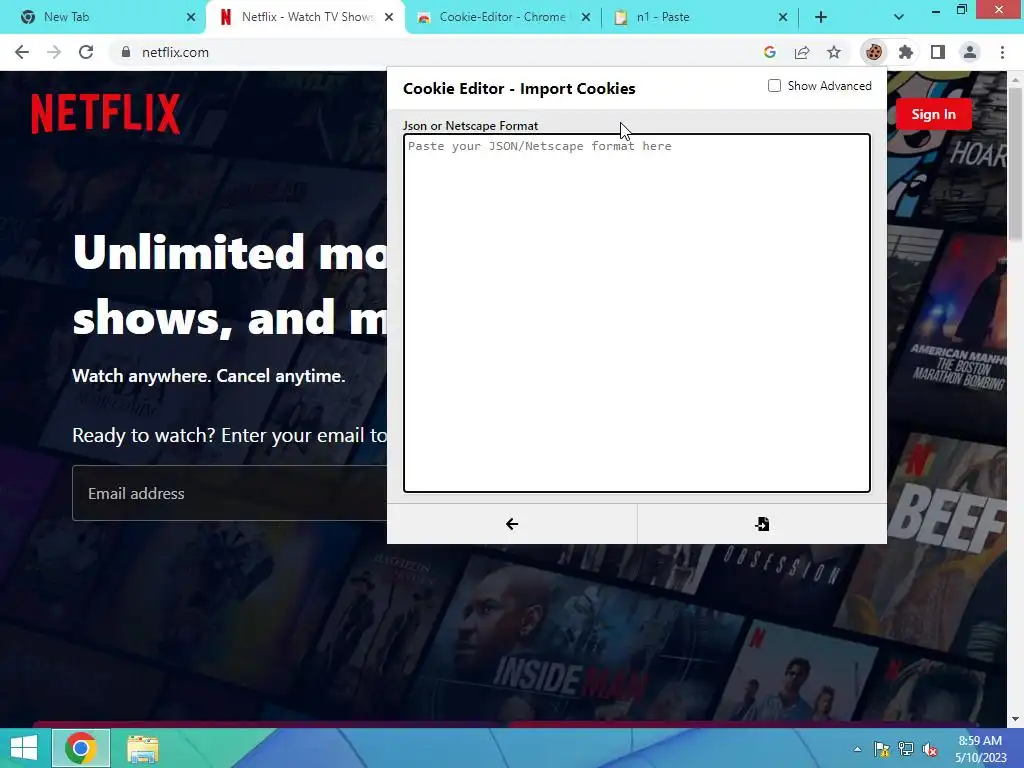Open the Windows Start menu
This screenshot has height=768, width=1024.
click(24, 748)
